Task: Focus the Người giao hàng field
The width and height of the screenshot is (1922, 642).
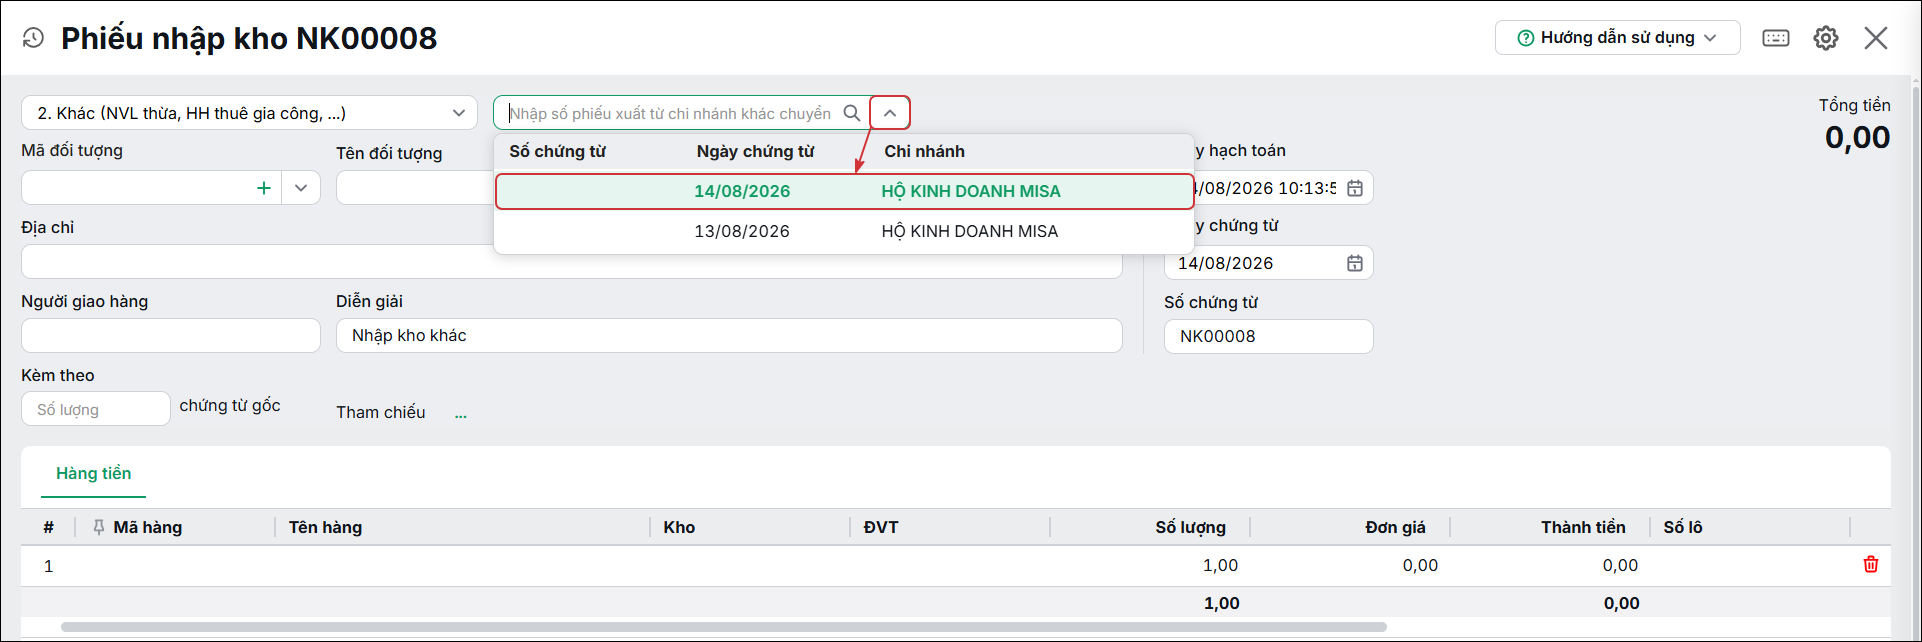Action: tap(171, 336)
